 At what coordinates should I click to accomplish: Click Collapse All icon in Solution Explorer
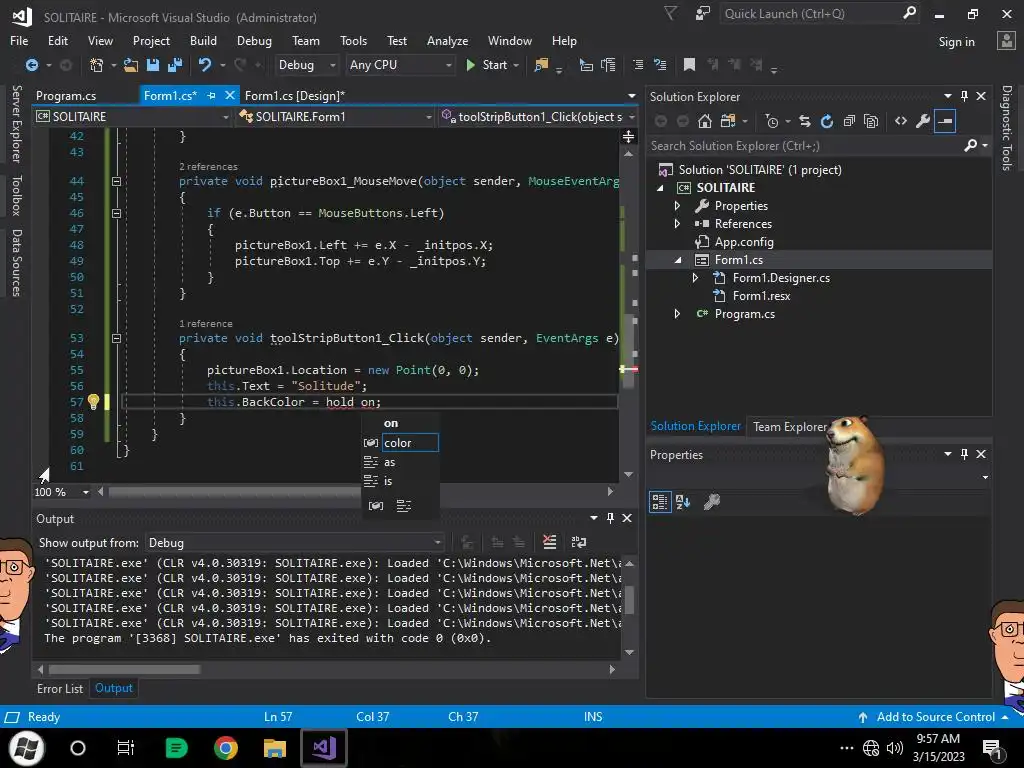(849, 121)
